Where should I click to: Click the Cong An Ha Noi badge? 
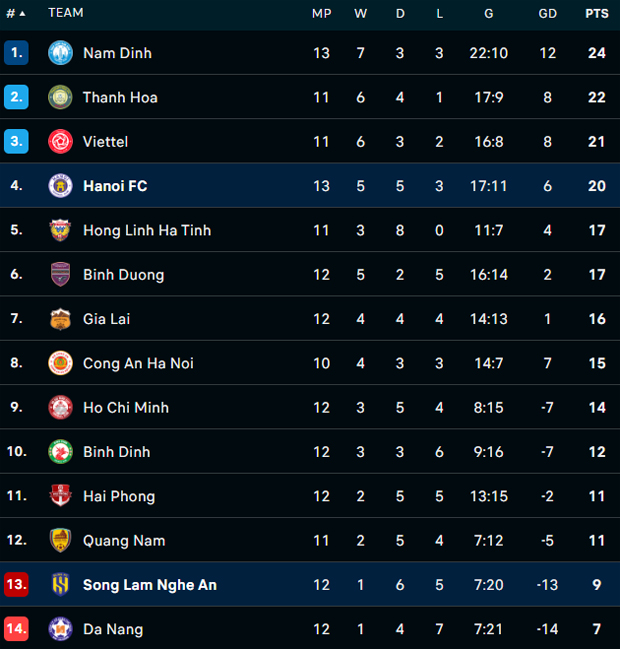tap(61, 363)
